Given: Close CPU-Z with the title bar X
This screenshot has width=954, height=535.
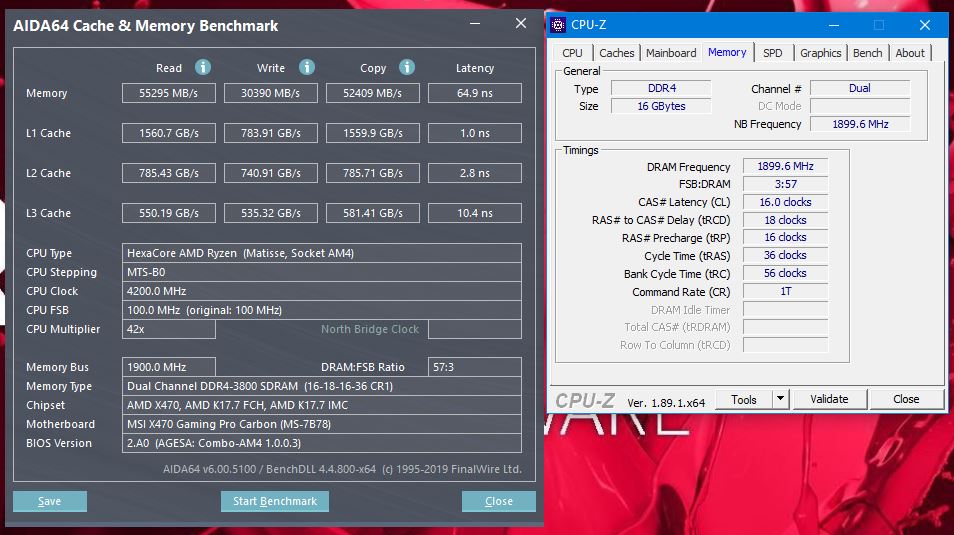Looking at the screenshot, I should point(925,25).
